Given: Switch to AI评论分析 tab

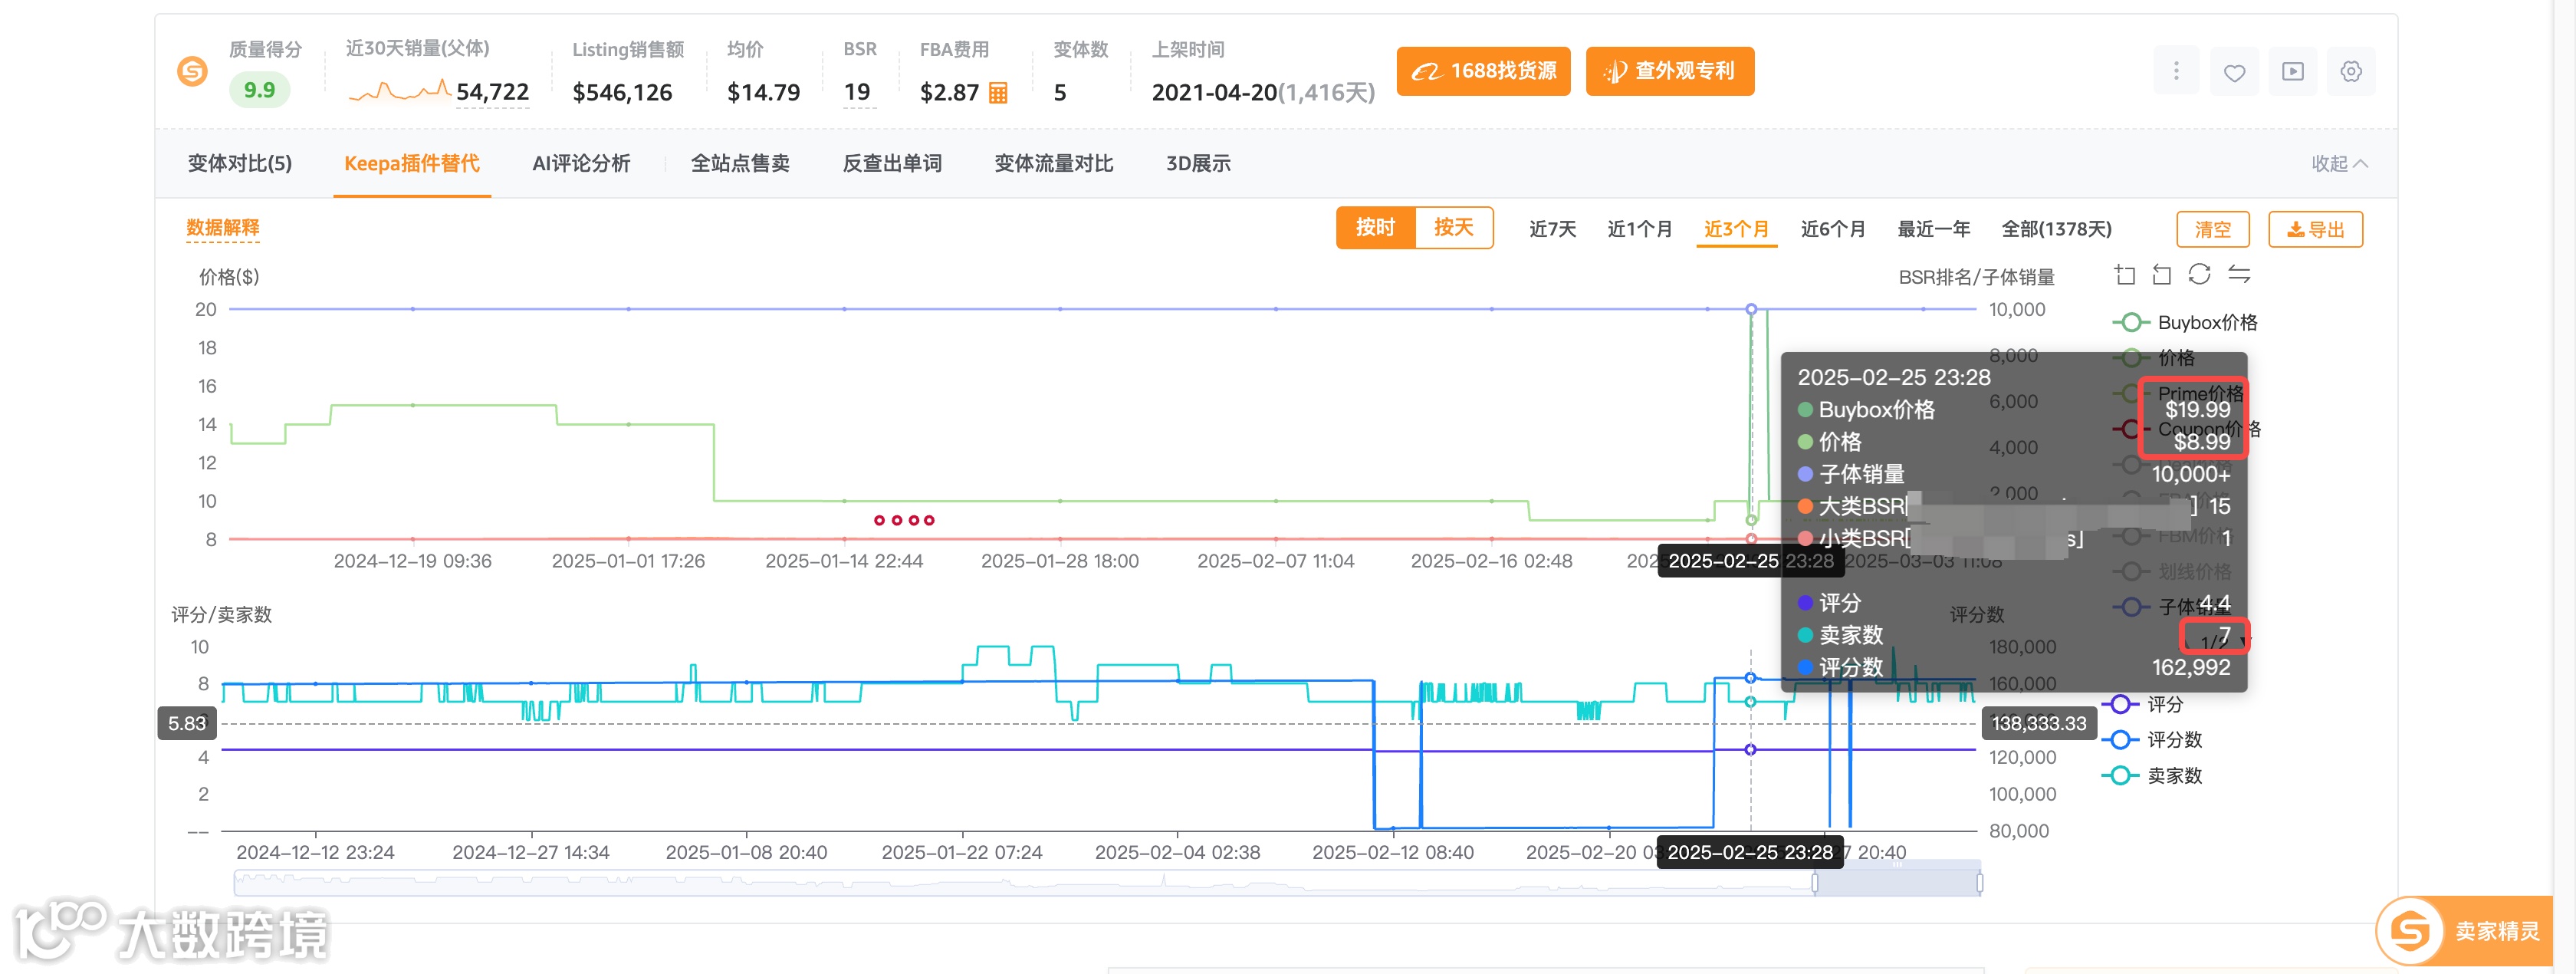Looking at the screenshot, I should click(x=581, y=164).
